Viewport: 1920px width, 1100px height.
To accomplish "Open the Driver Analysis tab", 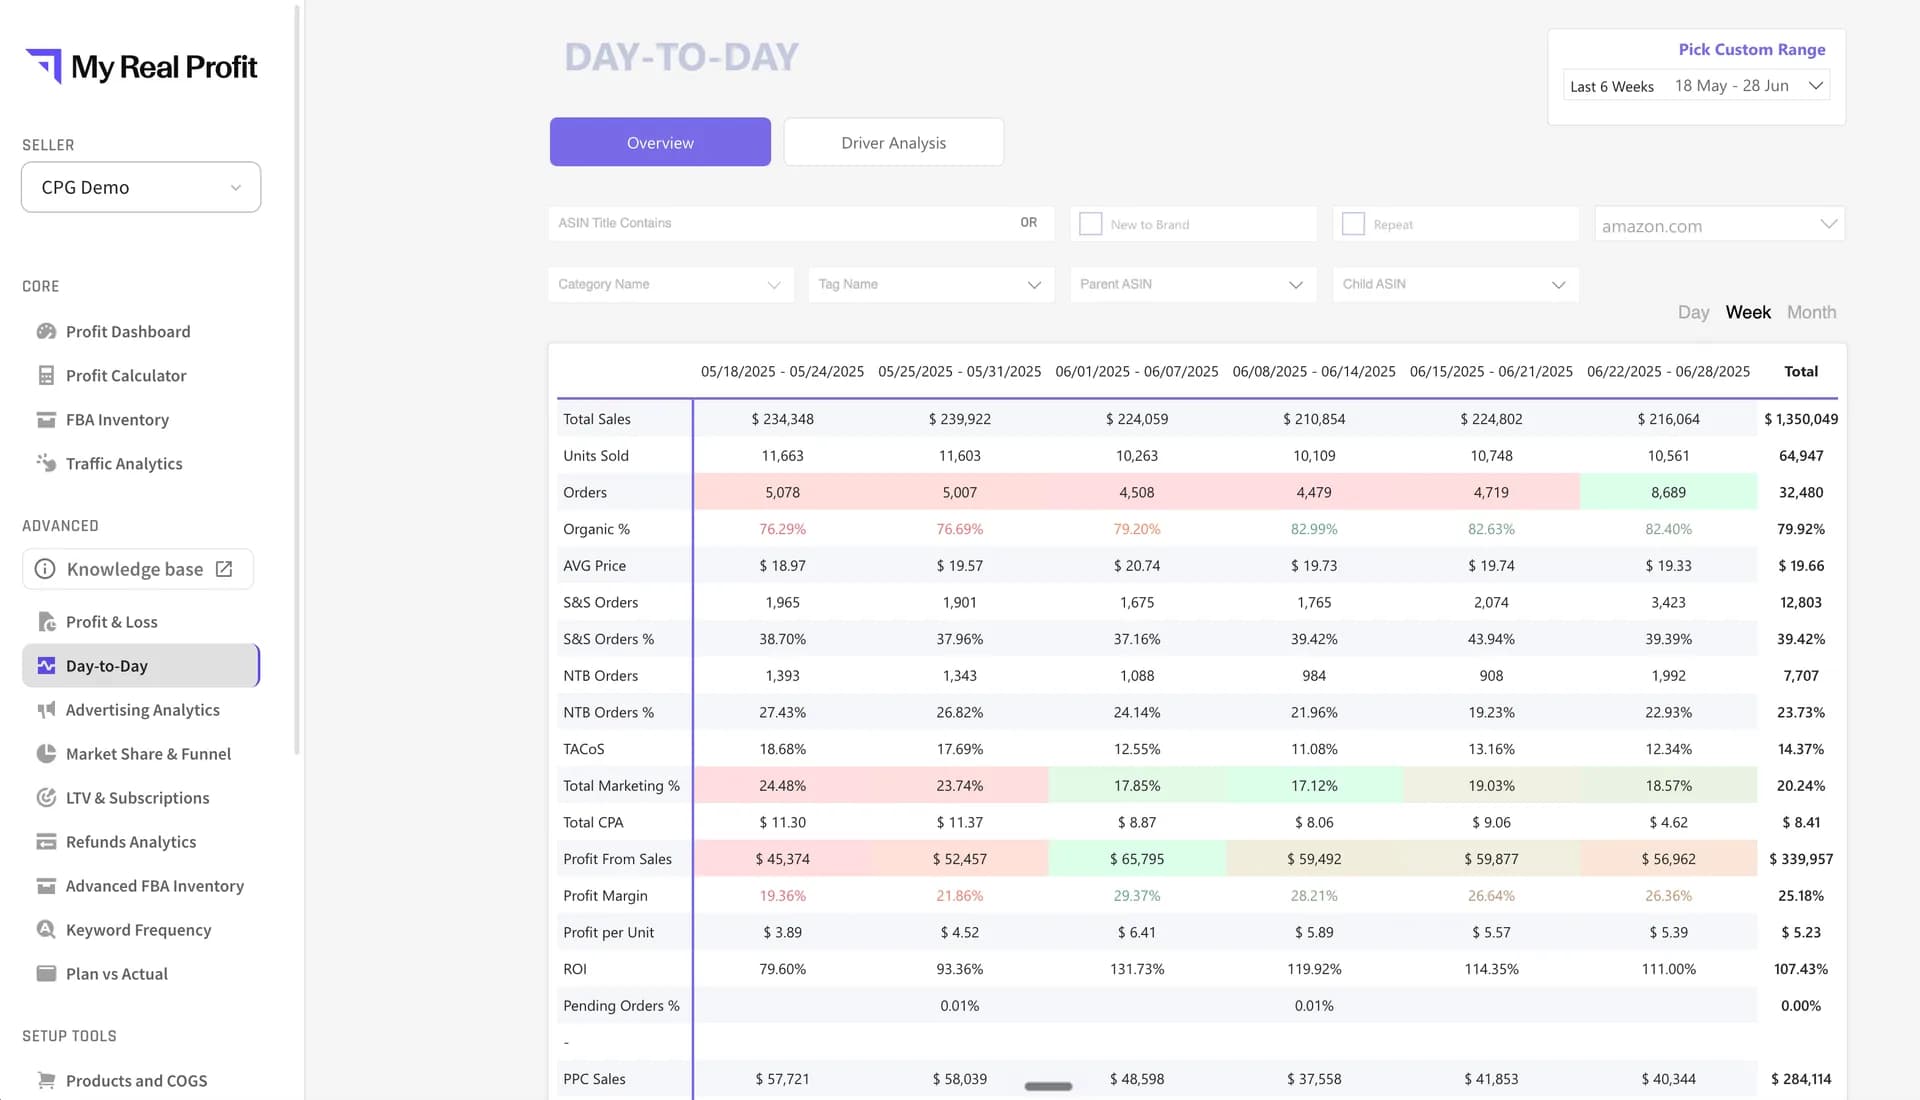I will pos(893,142).
